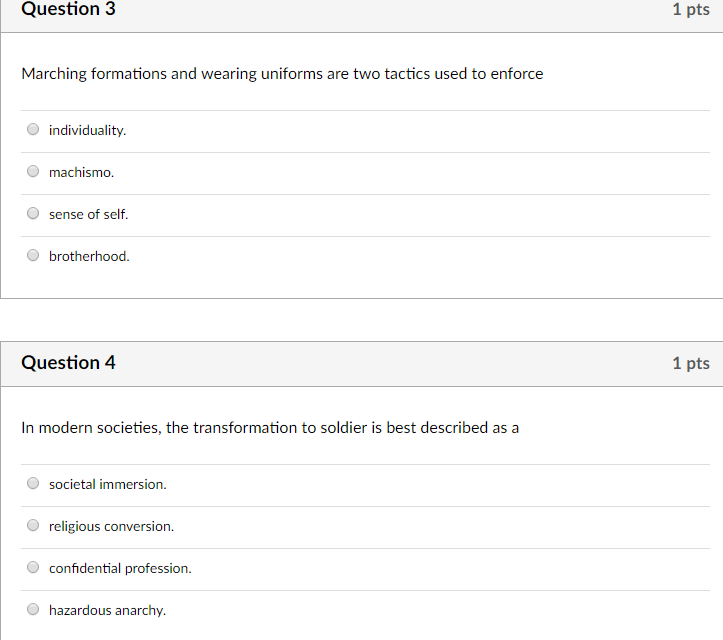This screenshot has width=723, height=640.
Task: Click the 'brotherhood.' answer text
Action: [89, 256]
